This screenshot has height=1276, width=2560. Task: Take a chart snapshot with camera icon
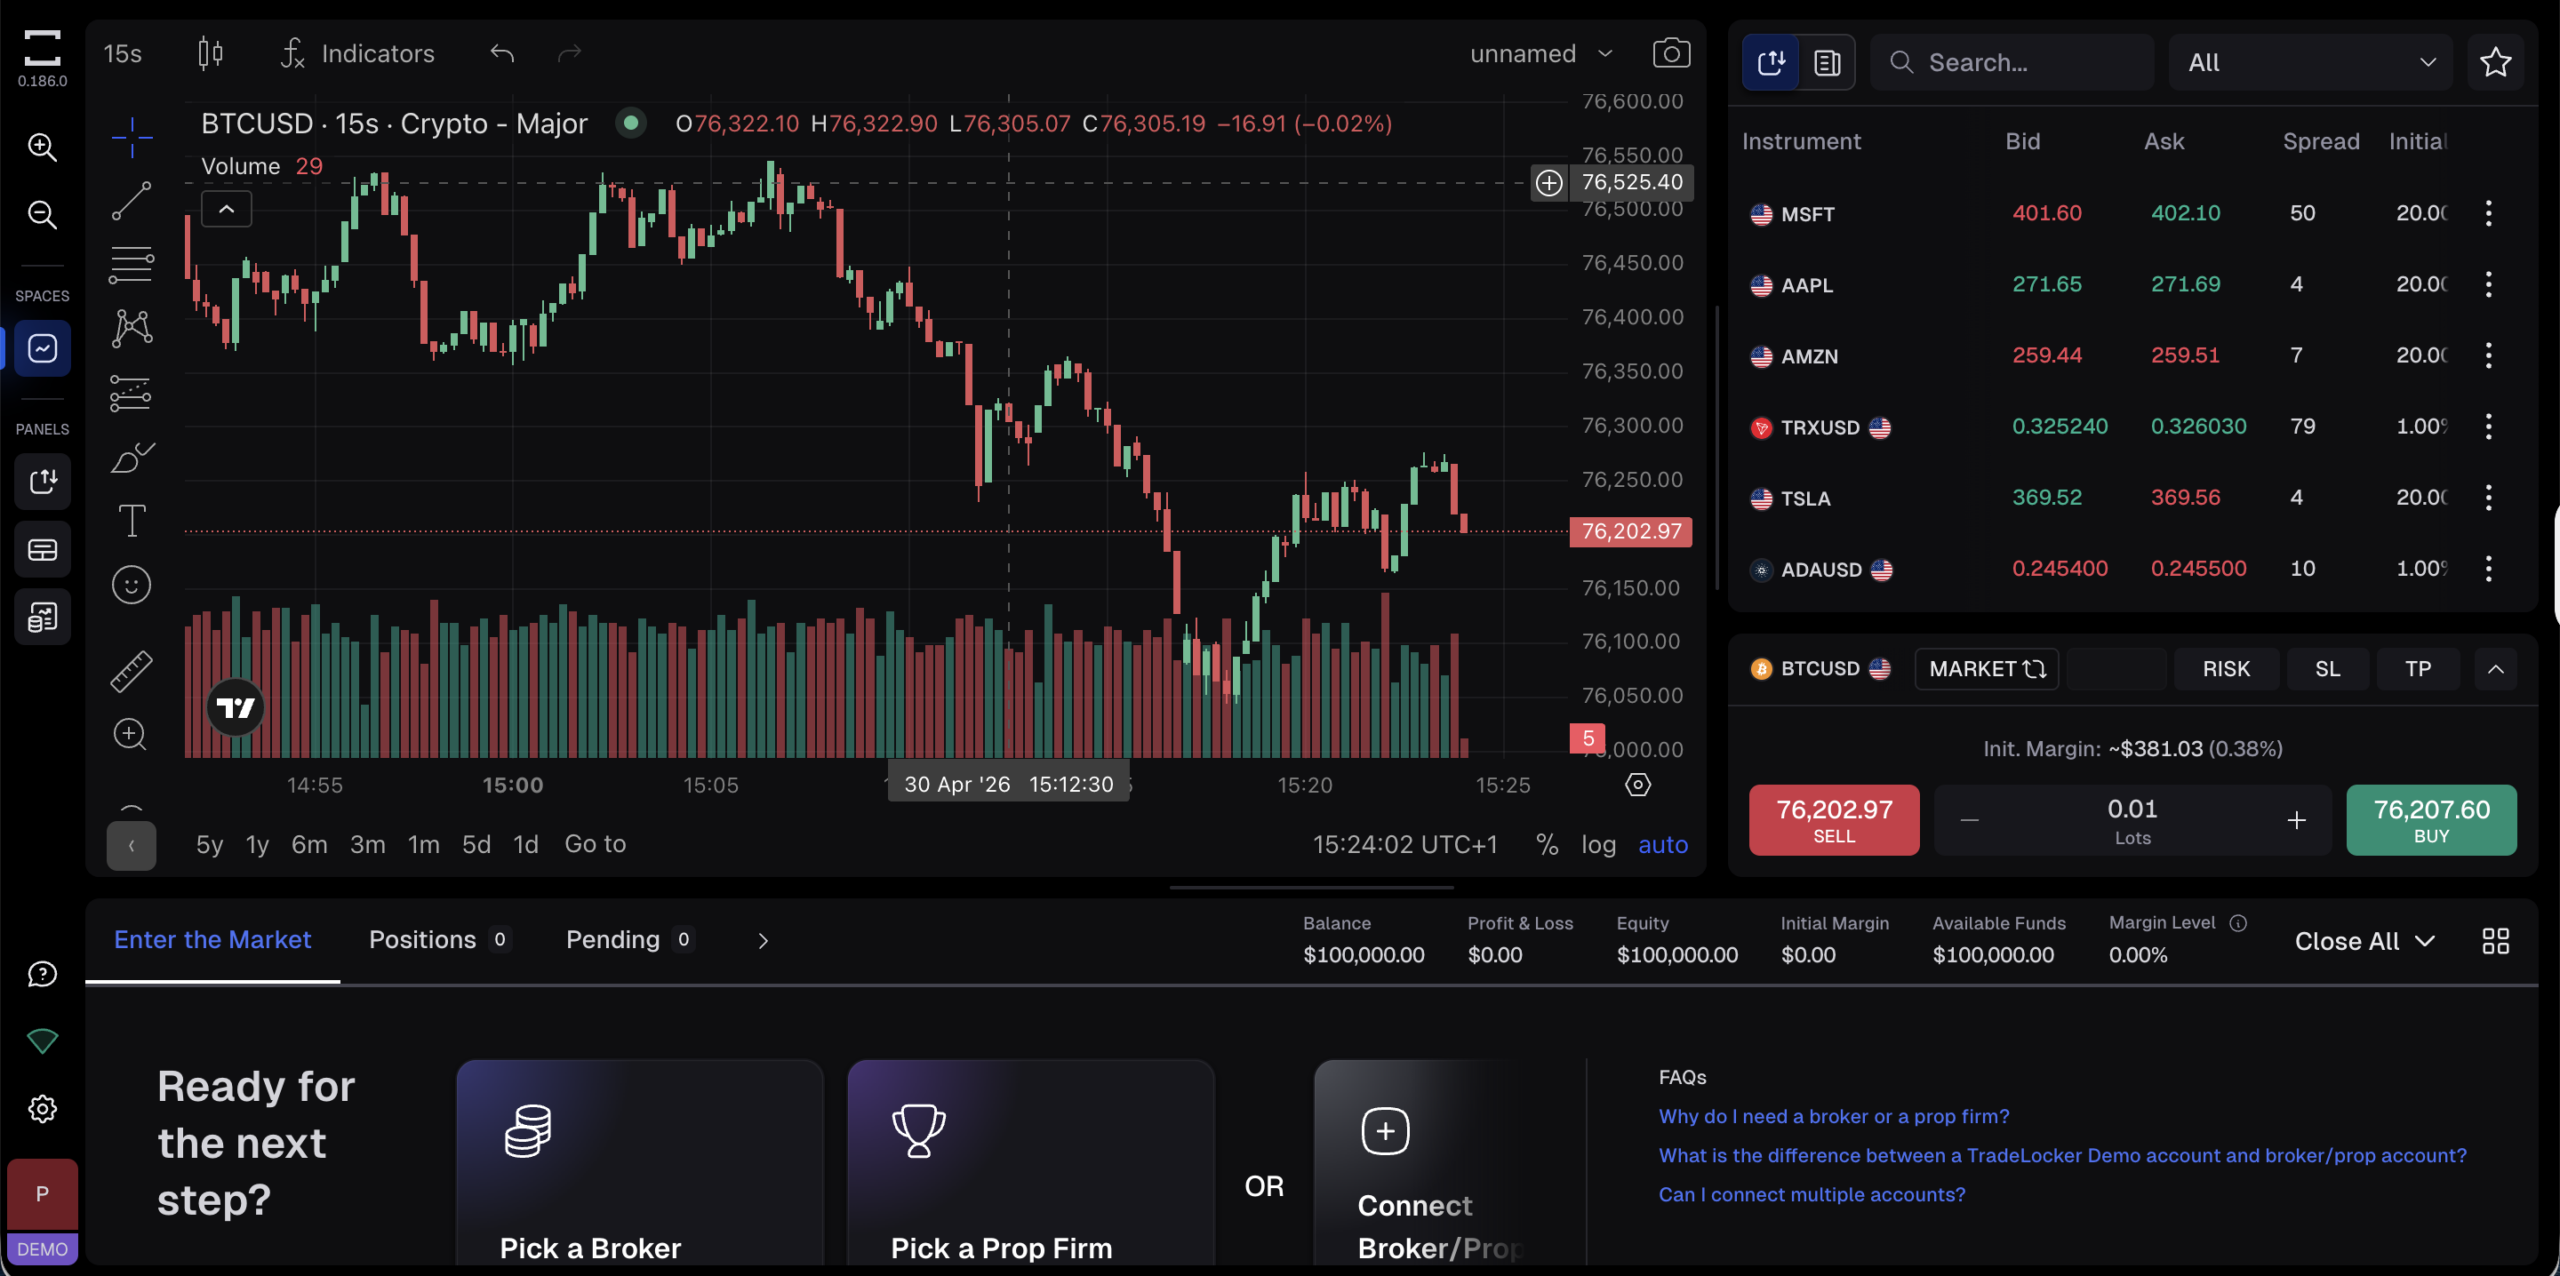tap(1671, 53)
